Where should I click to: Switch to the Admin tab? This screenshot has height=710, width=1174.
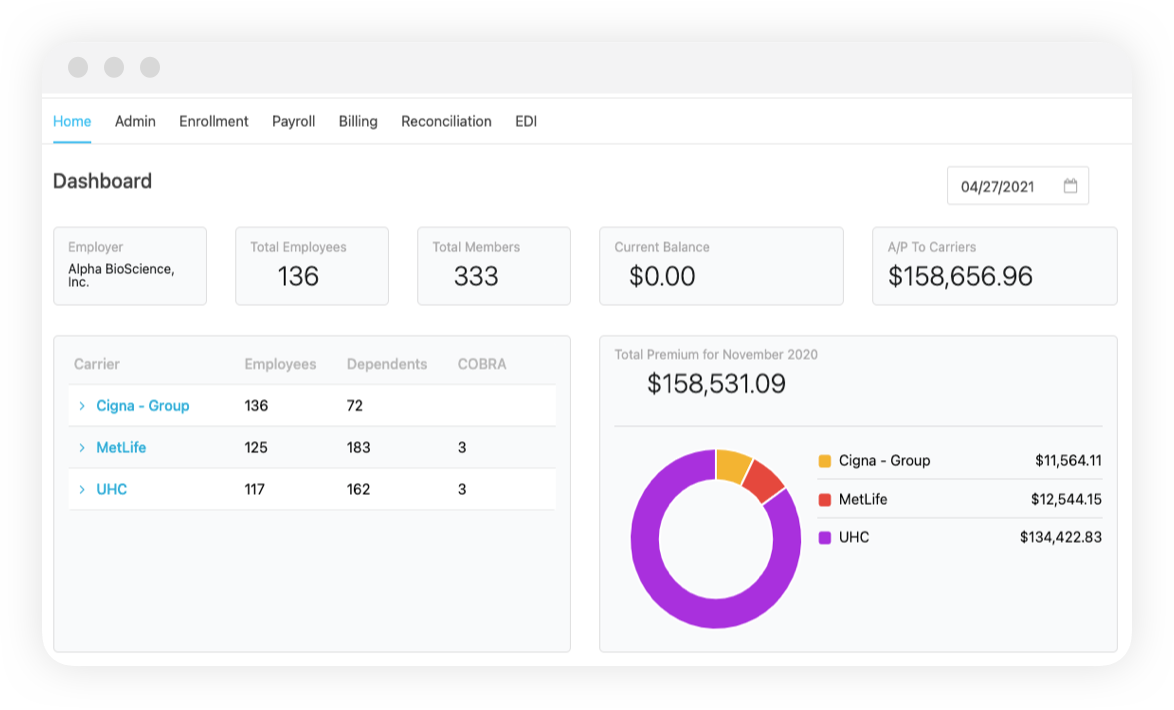pos(135,121)
